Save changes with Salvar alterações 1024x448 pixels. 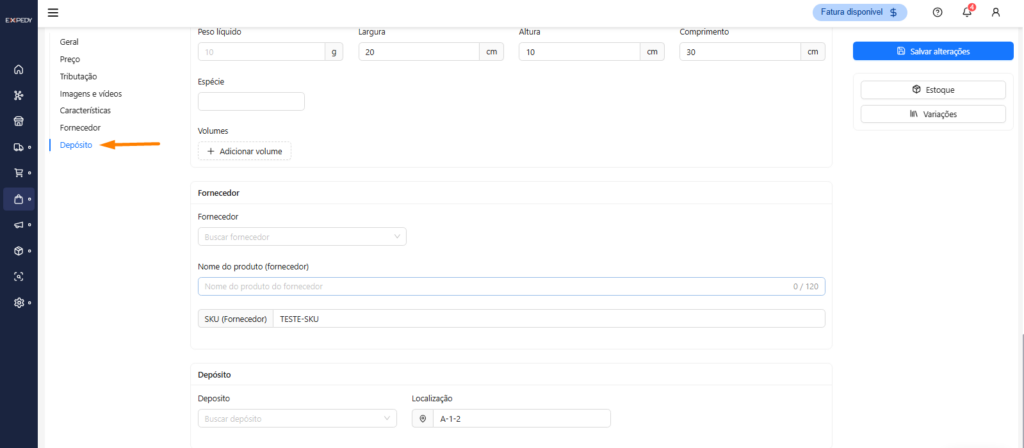coord(933,51)
